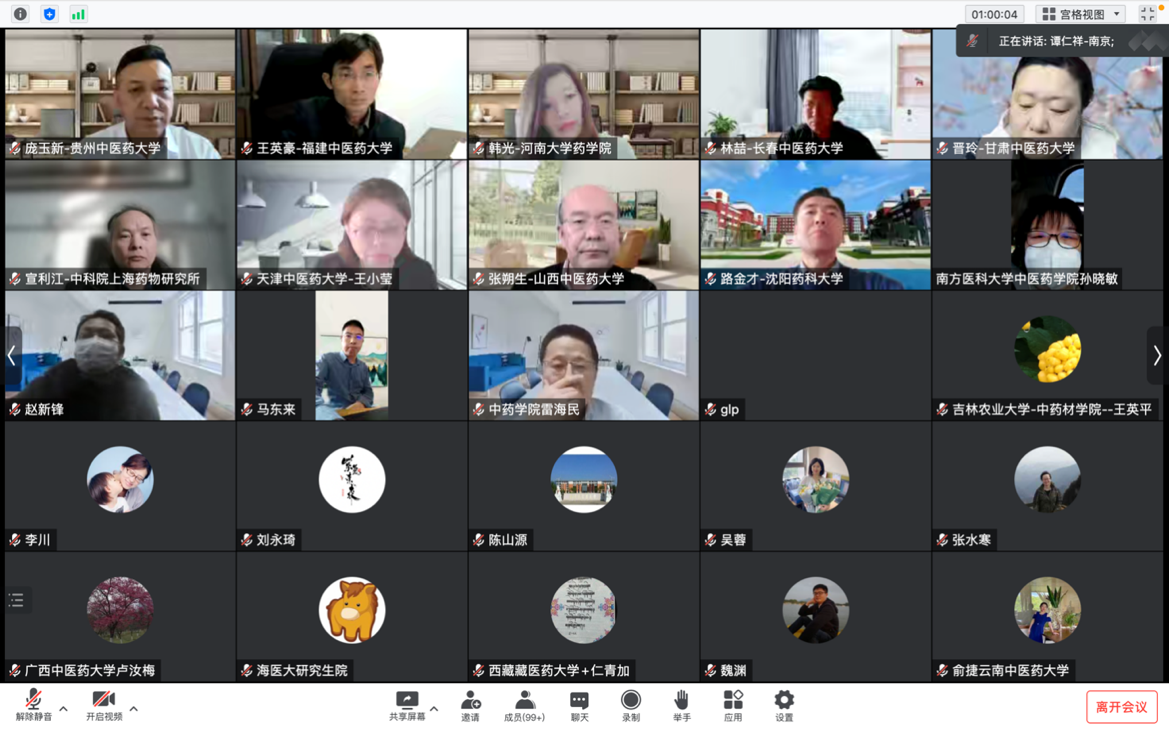Unmute microphone with 解除静音 button

click(33, 704)
